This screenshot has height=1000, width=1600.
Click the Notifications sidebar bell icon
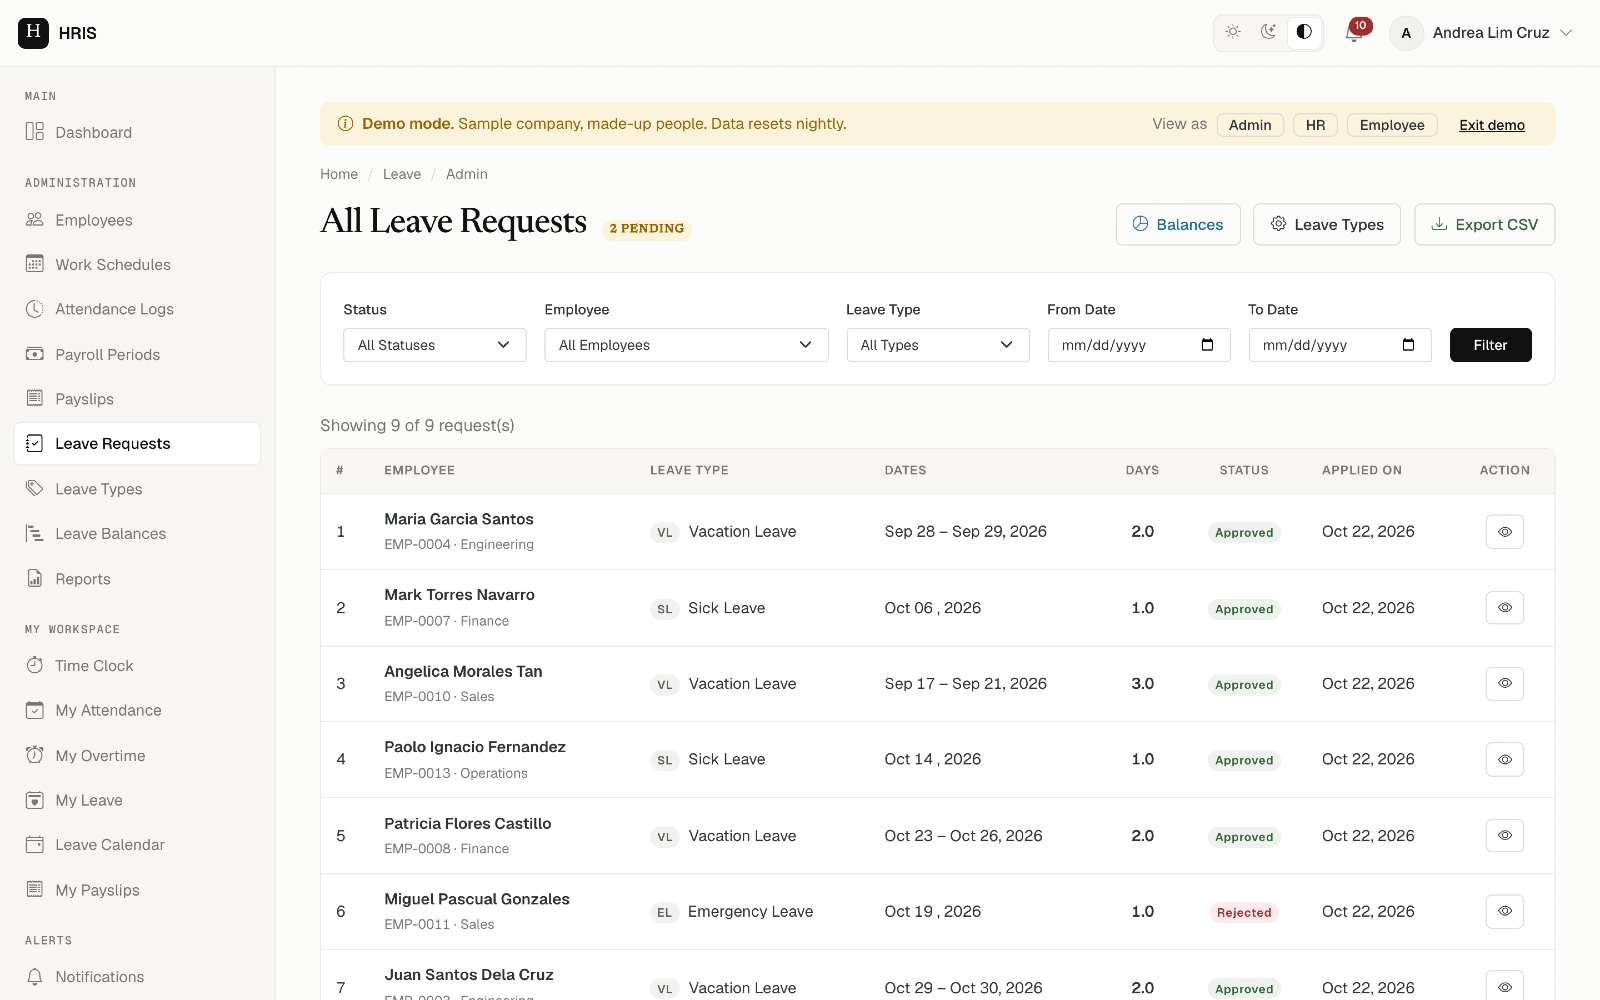tap(35, 976)
